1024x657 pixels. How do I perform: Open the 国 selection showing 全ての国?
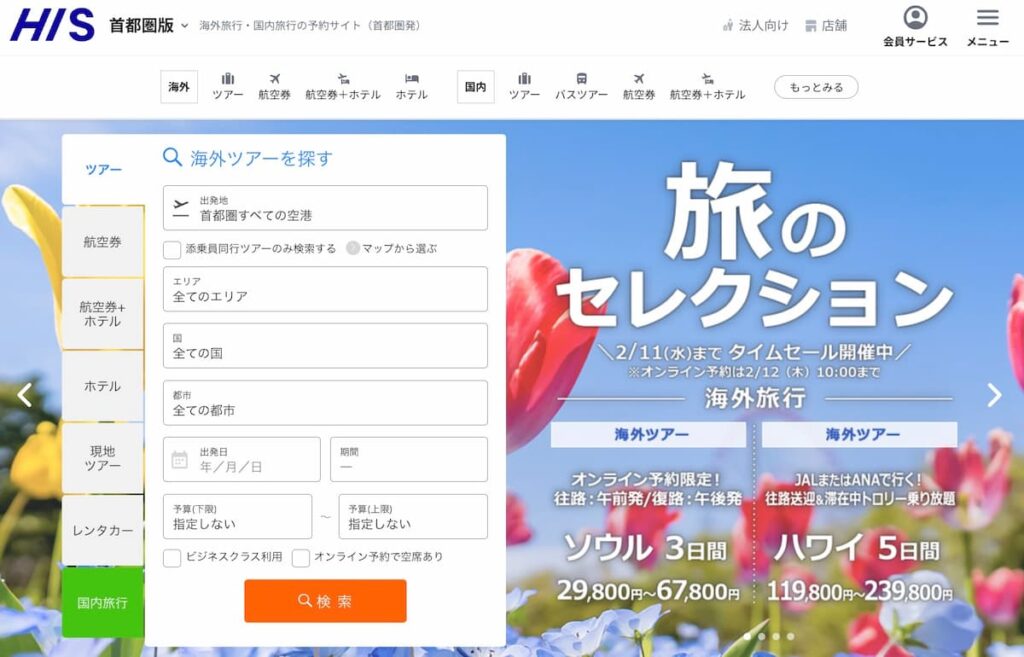325,346
